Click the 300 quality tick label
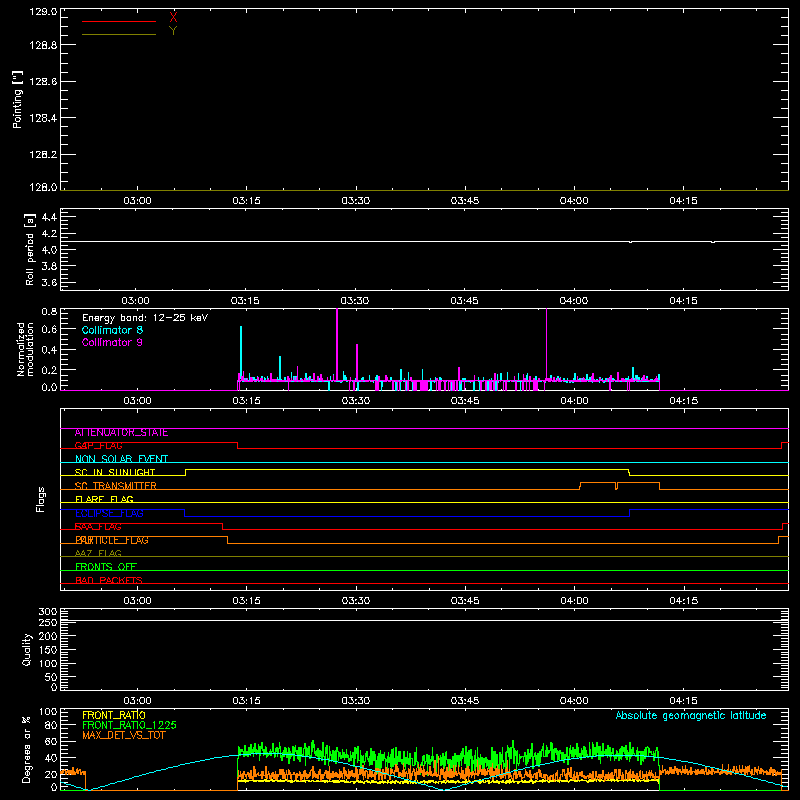800x800 pixels. coord(47,611)
